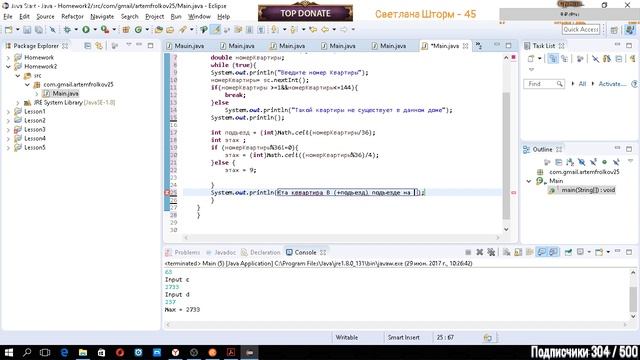Screen dimensions: 640x360
Task: Click the Quick Access field
Action: coord(581,29)
